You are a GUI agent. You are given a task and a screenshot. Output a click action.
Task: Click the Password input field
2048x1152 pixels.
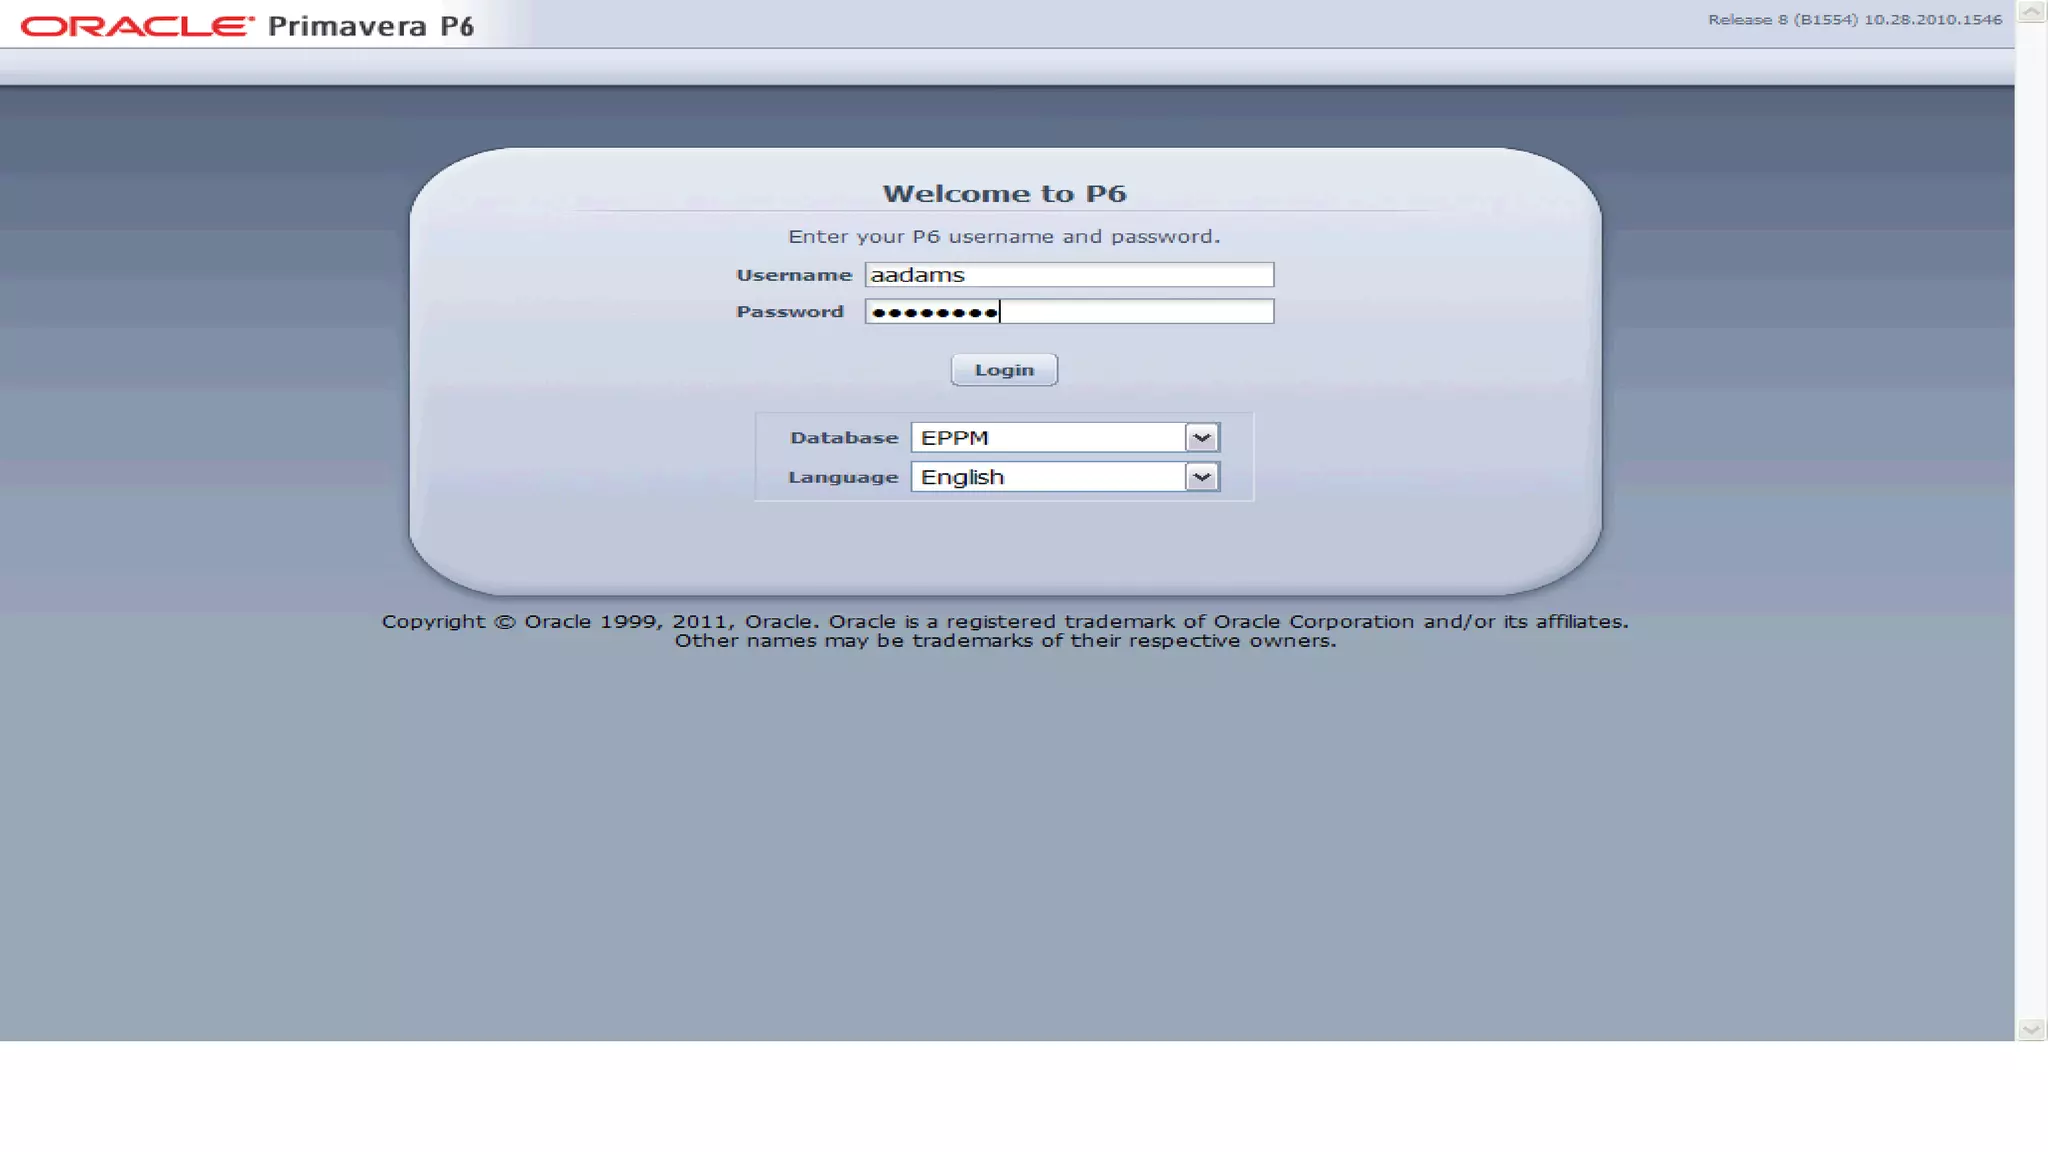pos(1069,312)
